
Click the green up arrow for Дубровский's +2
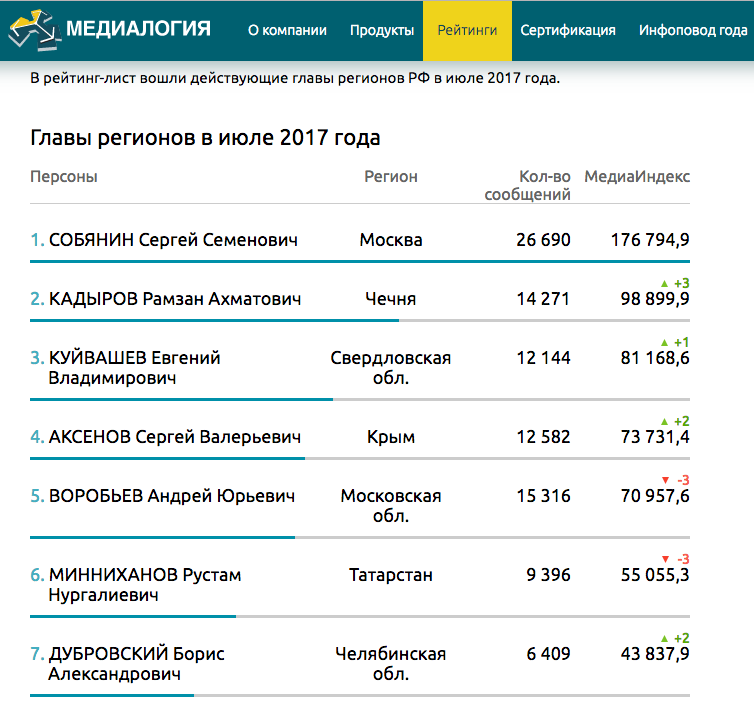tap(665, 639)
